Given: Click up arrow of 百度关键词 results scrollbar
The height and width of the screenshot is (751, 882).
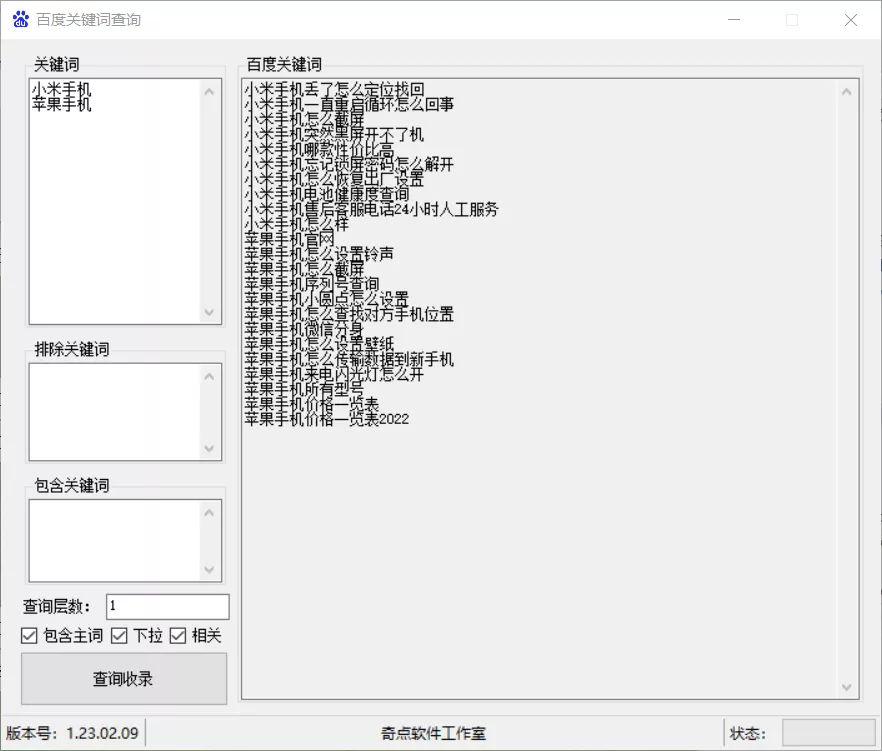Looking at the screenshot, I should [847, 92].
